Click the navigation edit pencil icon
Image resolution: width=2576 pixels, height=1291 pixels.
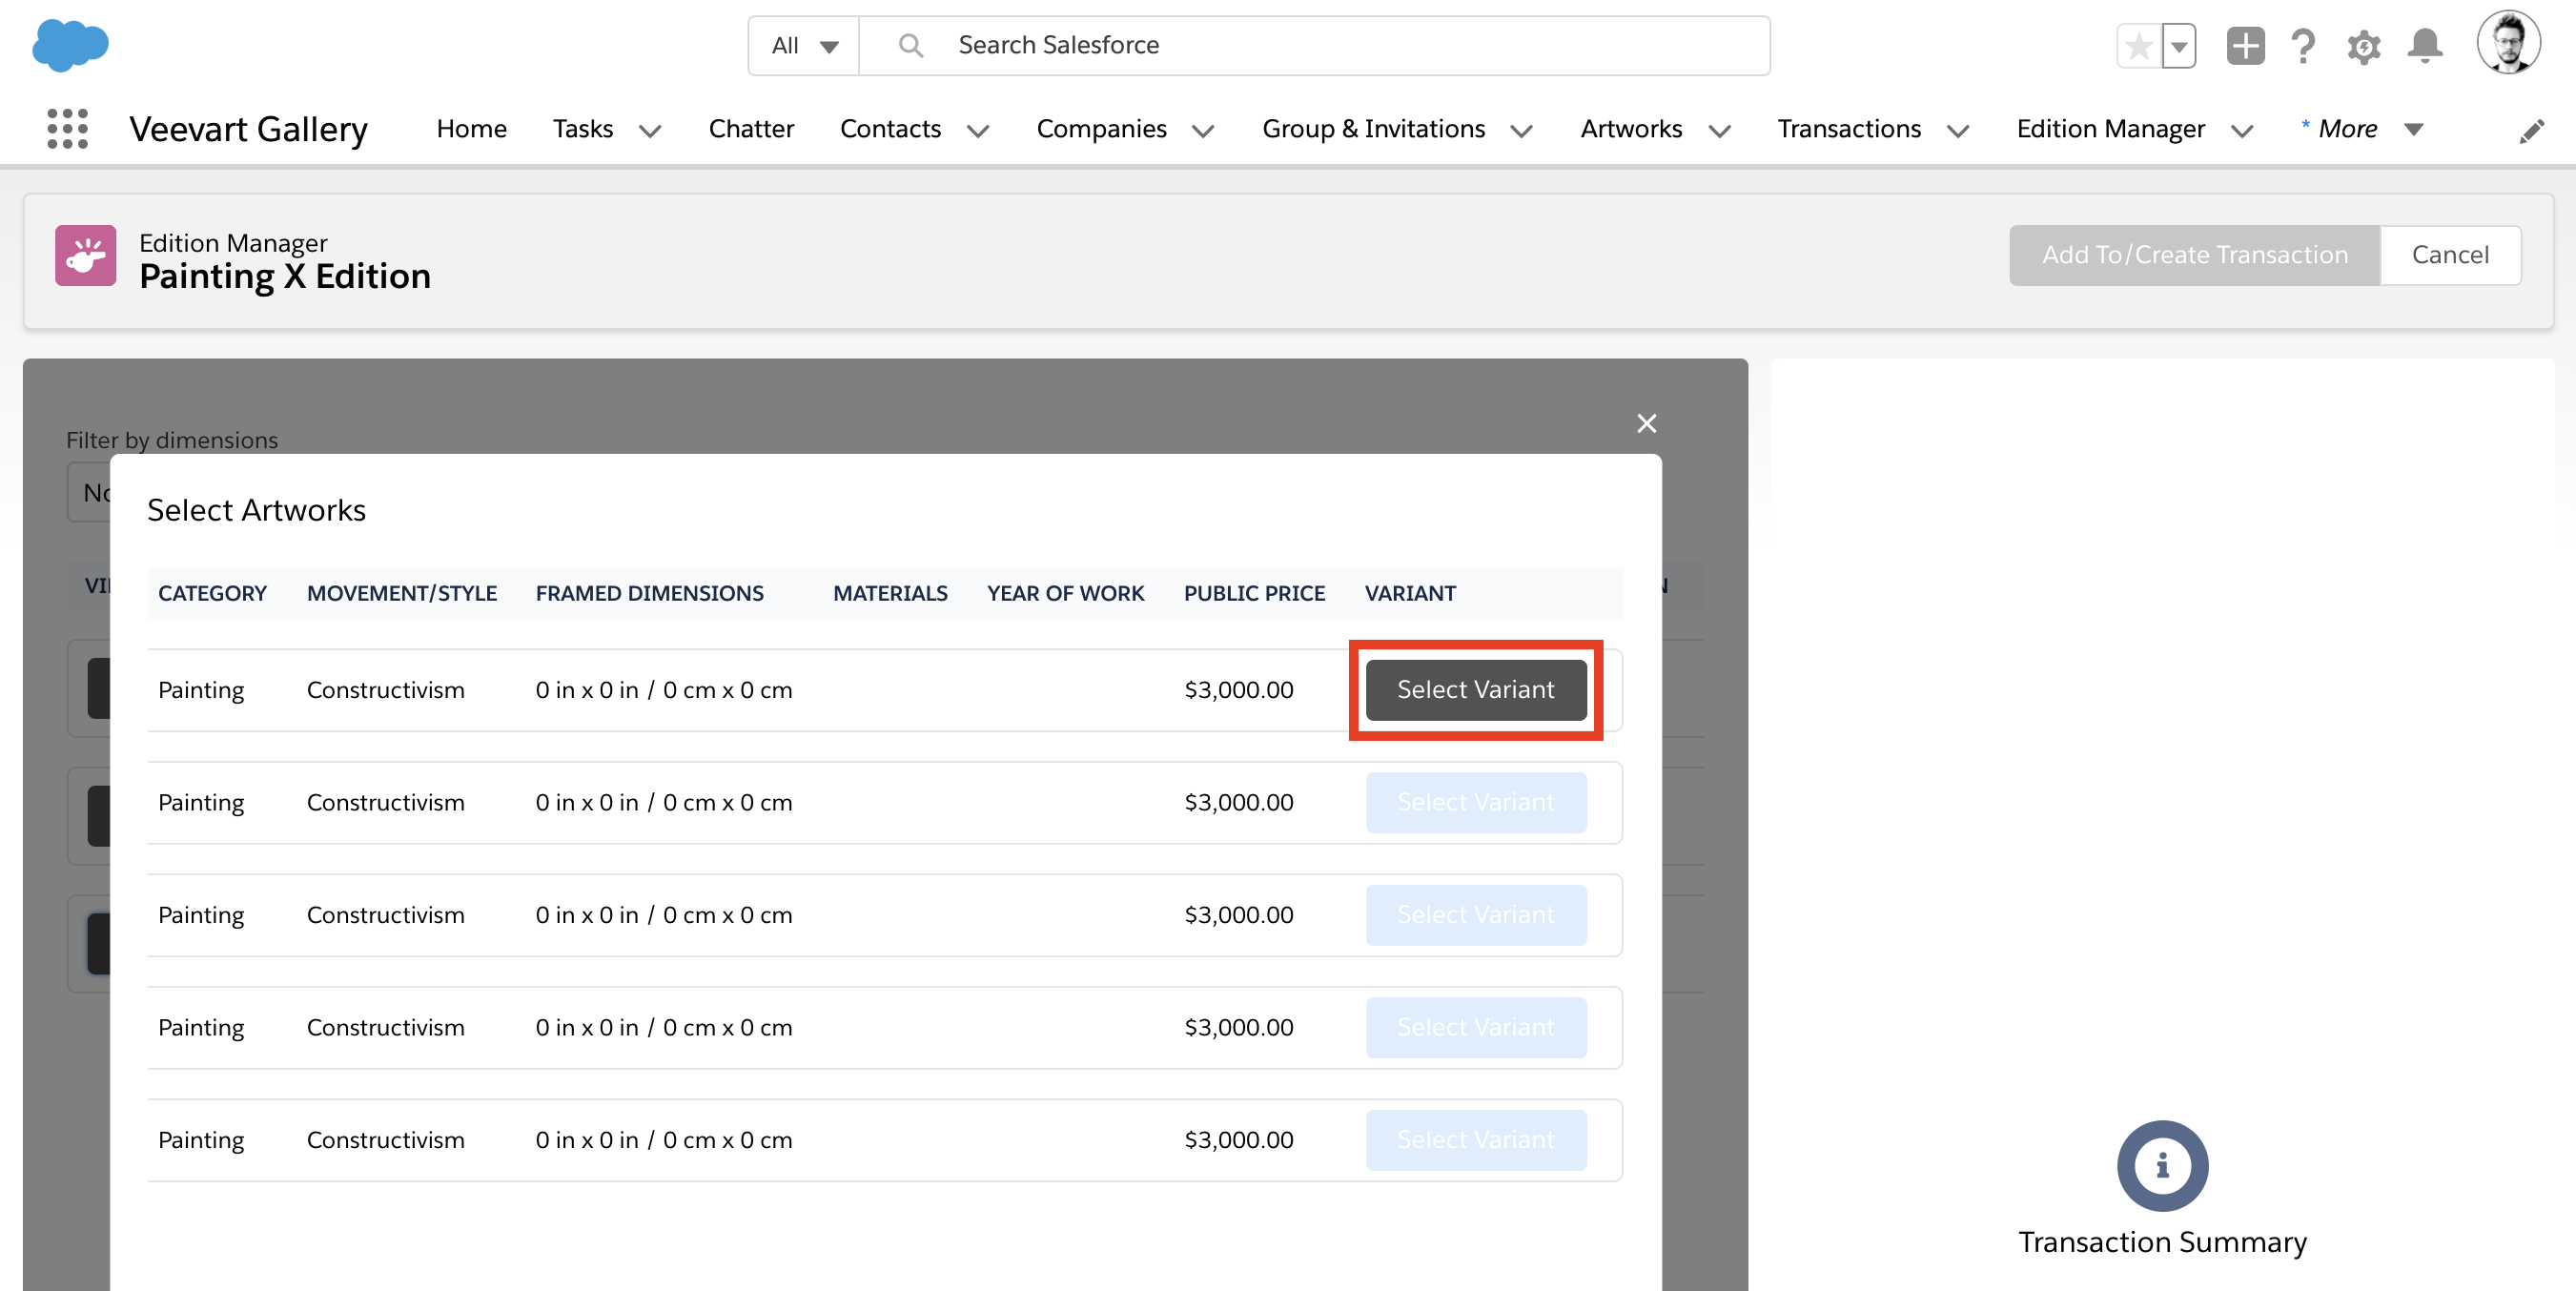click(2533, 130)
